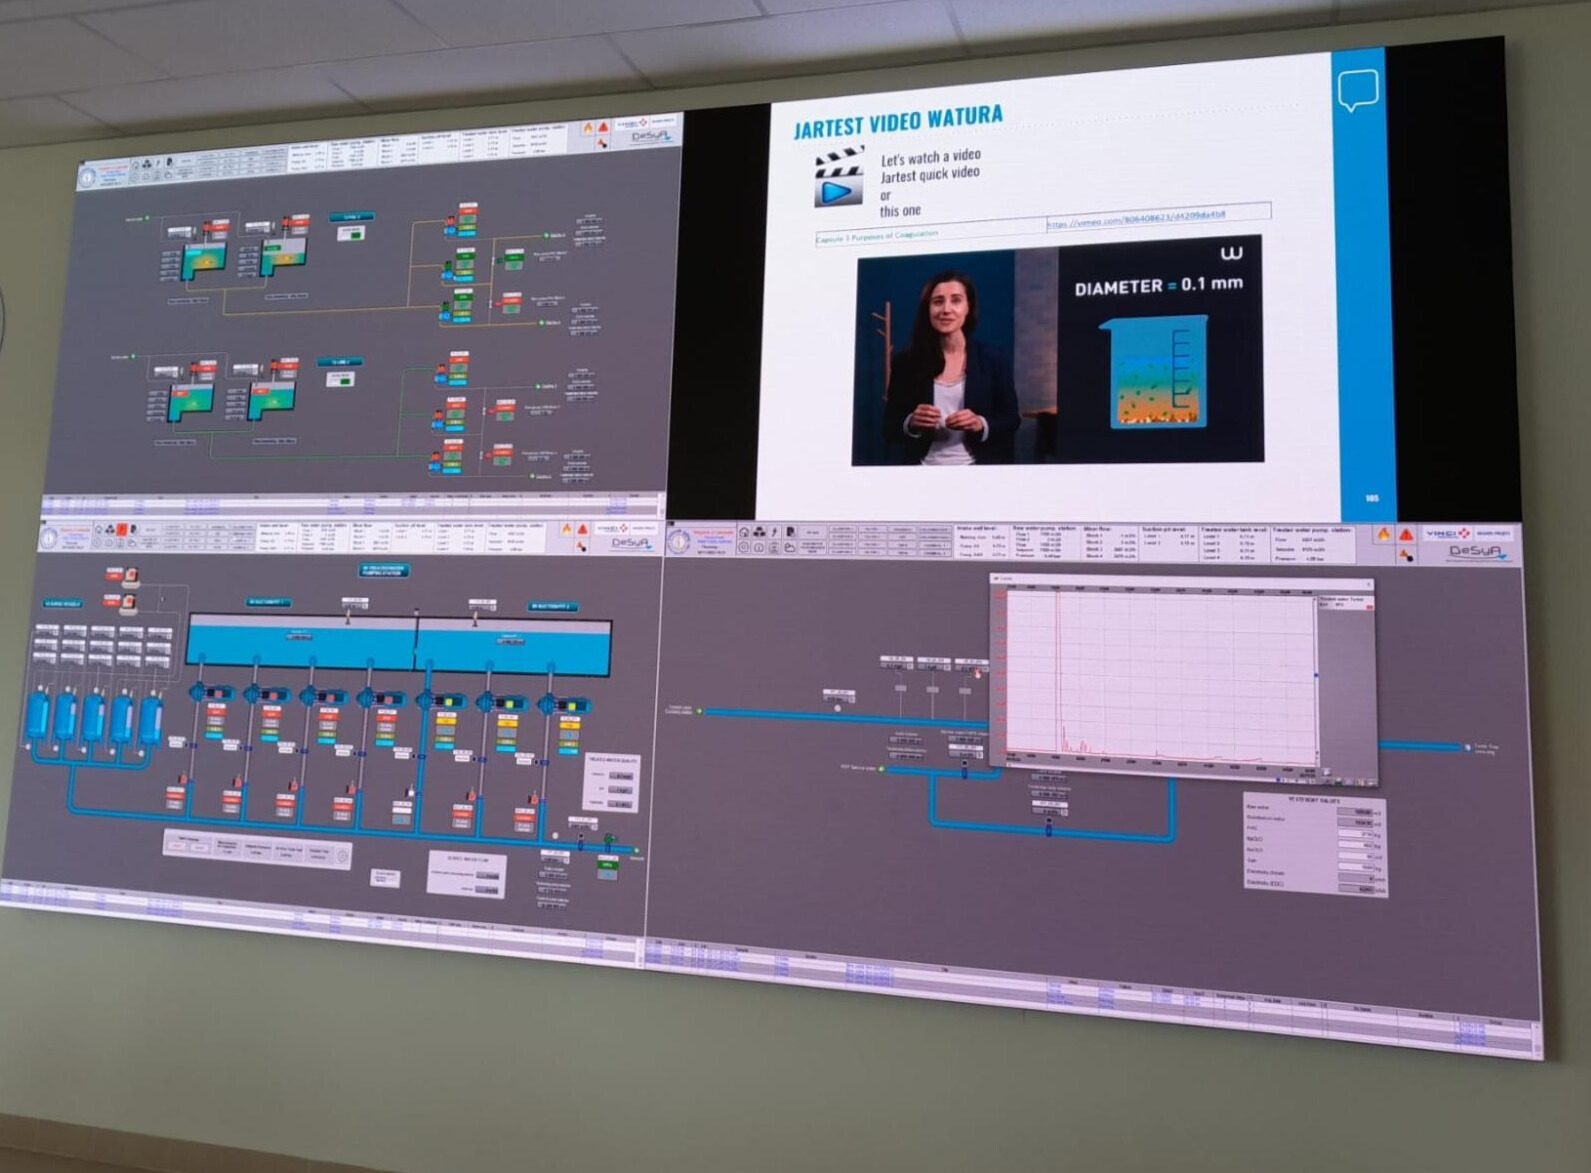
Task: Click the fuel pump icon on trend chart screen
Action: [789, 532]
